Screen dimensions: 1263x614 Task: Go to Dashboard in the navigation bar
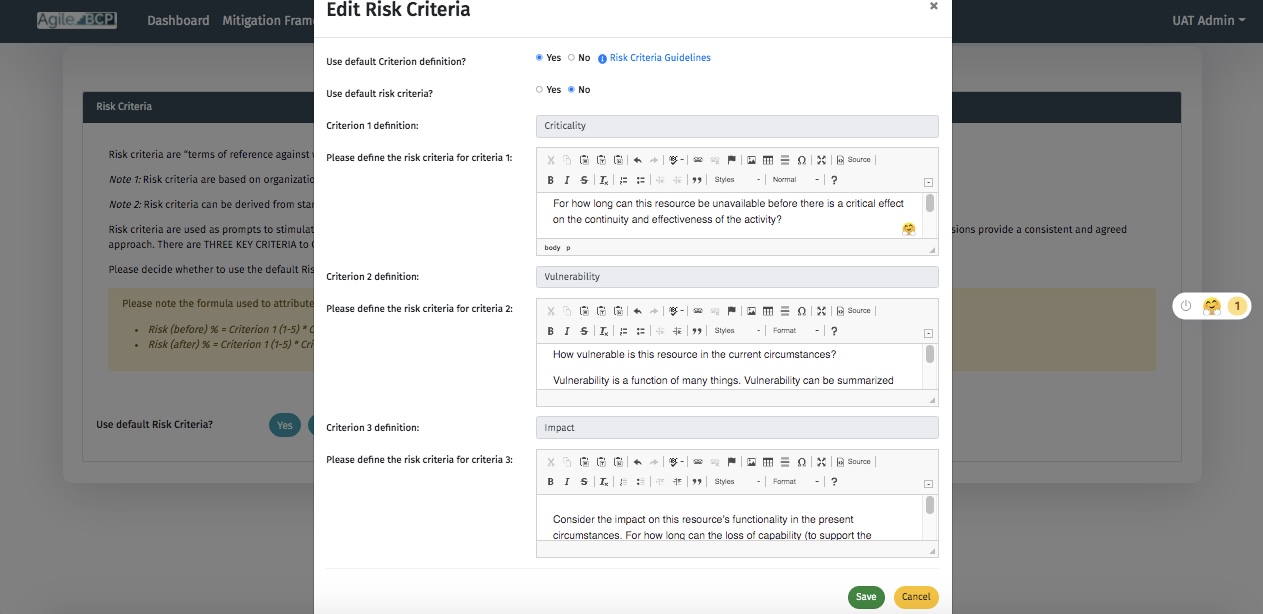click(x=178, y=20)
